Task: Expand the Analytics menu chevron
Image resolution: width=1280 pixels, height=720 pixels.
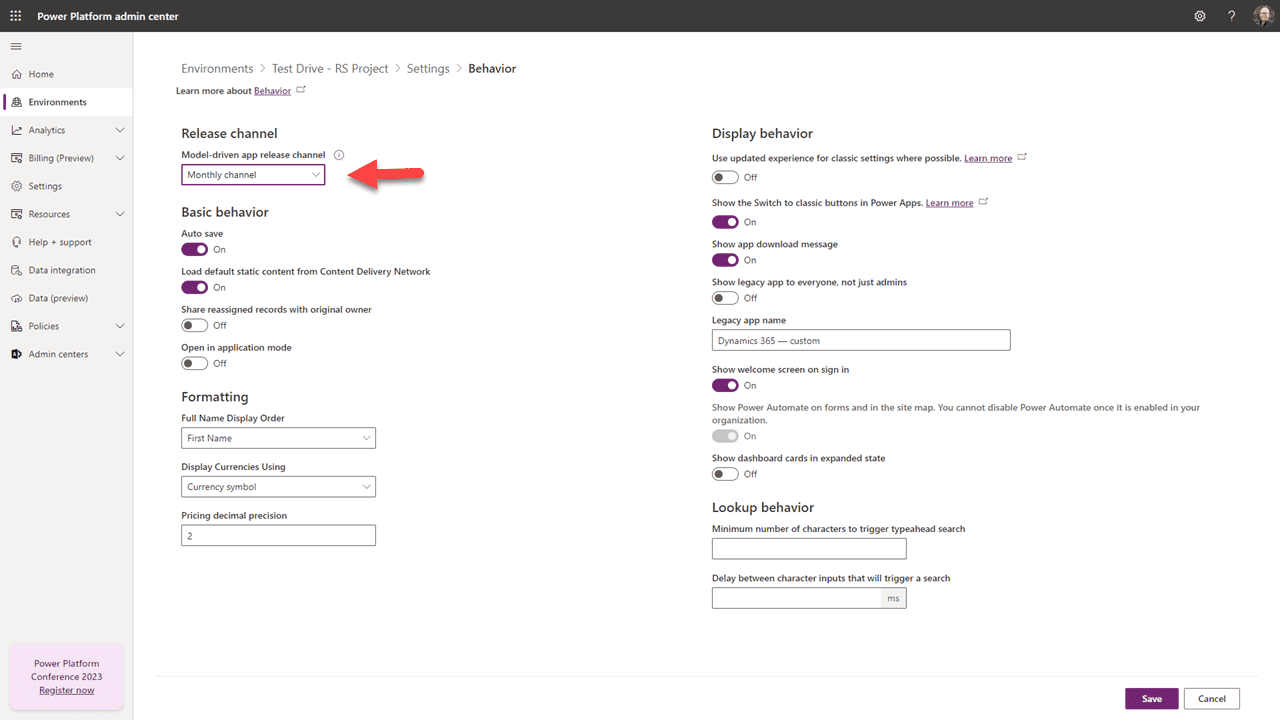Action: click(x=120, y=130)
